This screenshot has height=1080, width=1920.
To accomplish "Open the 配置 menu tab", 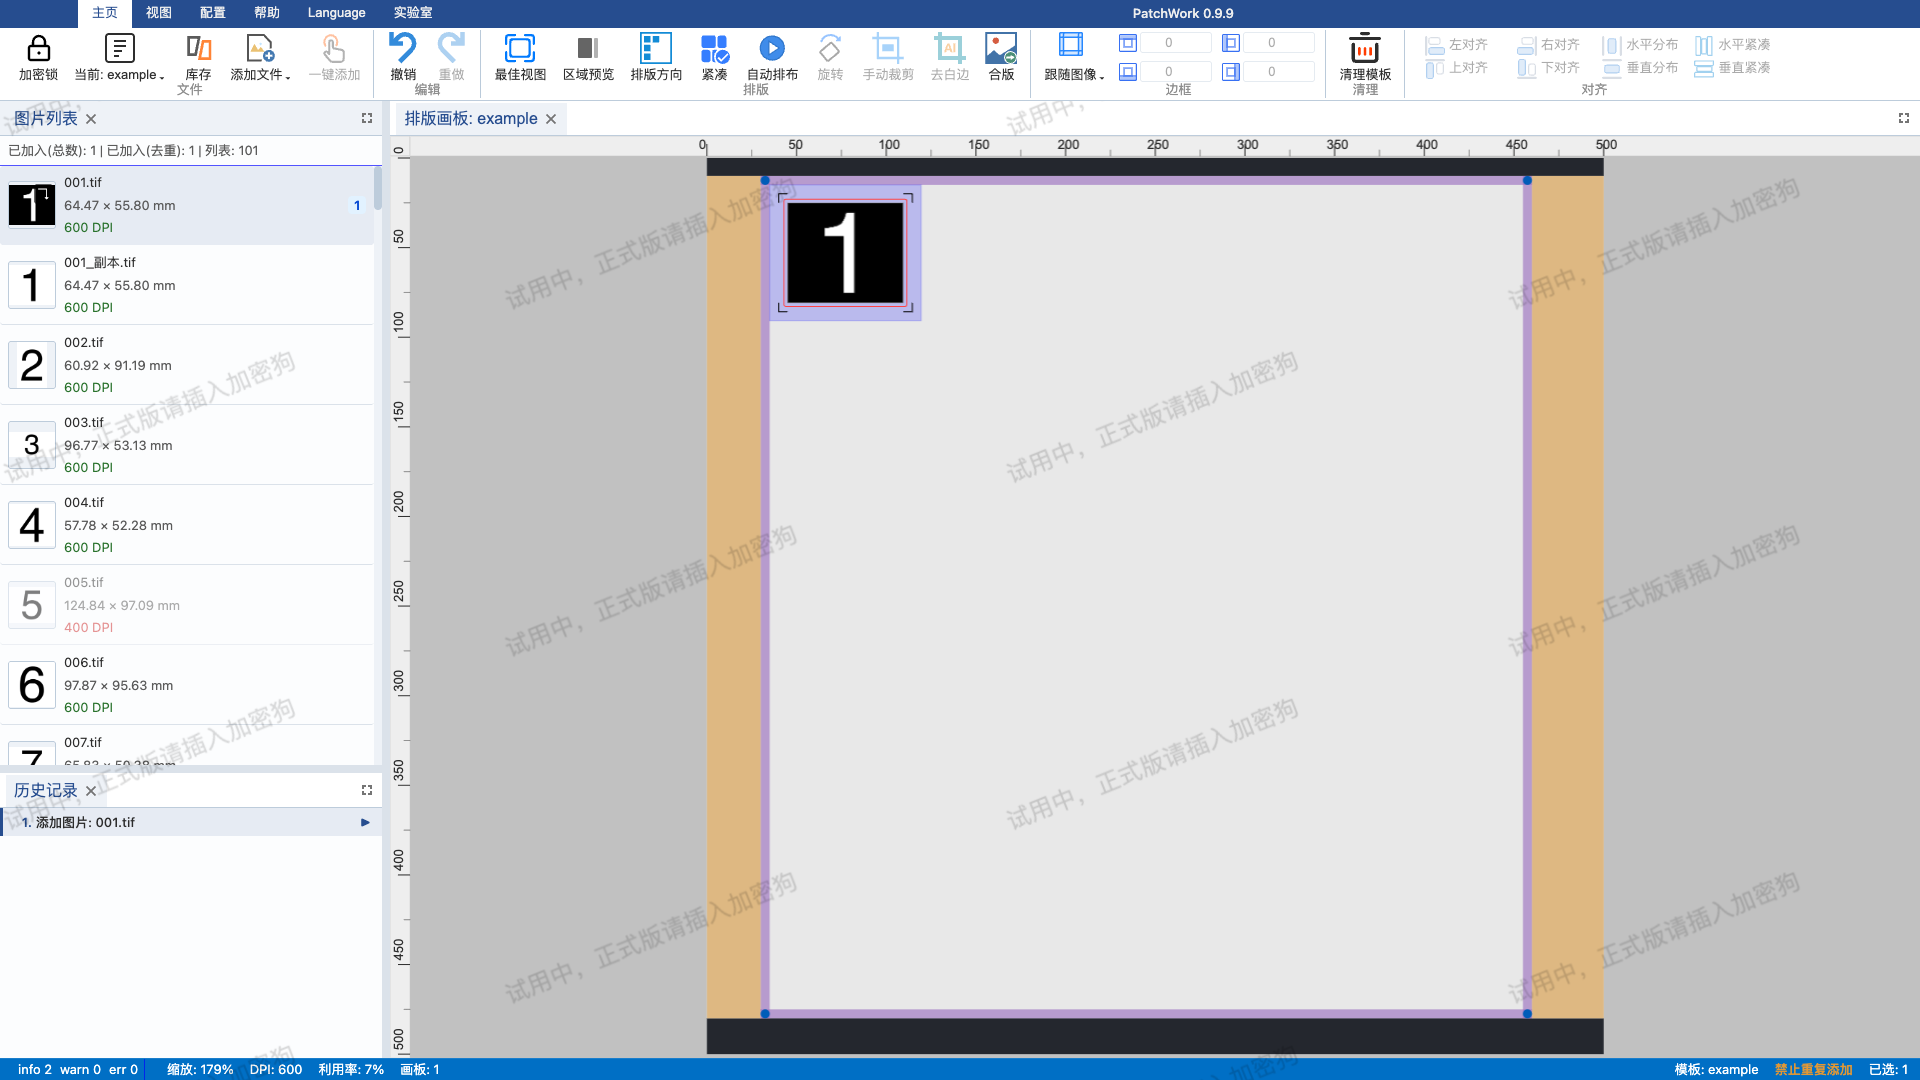I will pos(213,13).
